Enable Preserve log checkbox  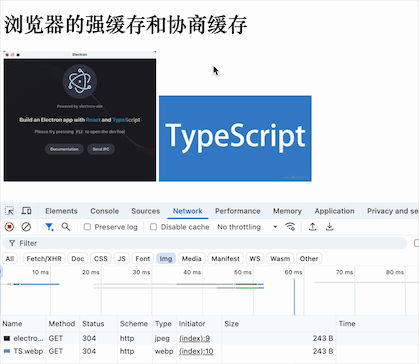point(87,227)
